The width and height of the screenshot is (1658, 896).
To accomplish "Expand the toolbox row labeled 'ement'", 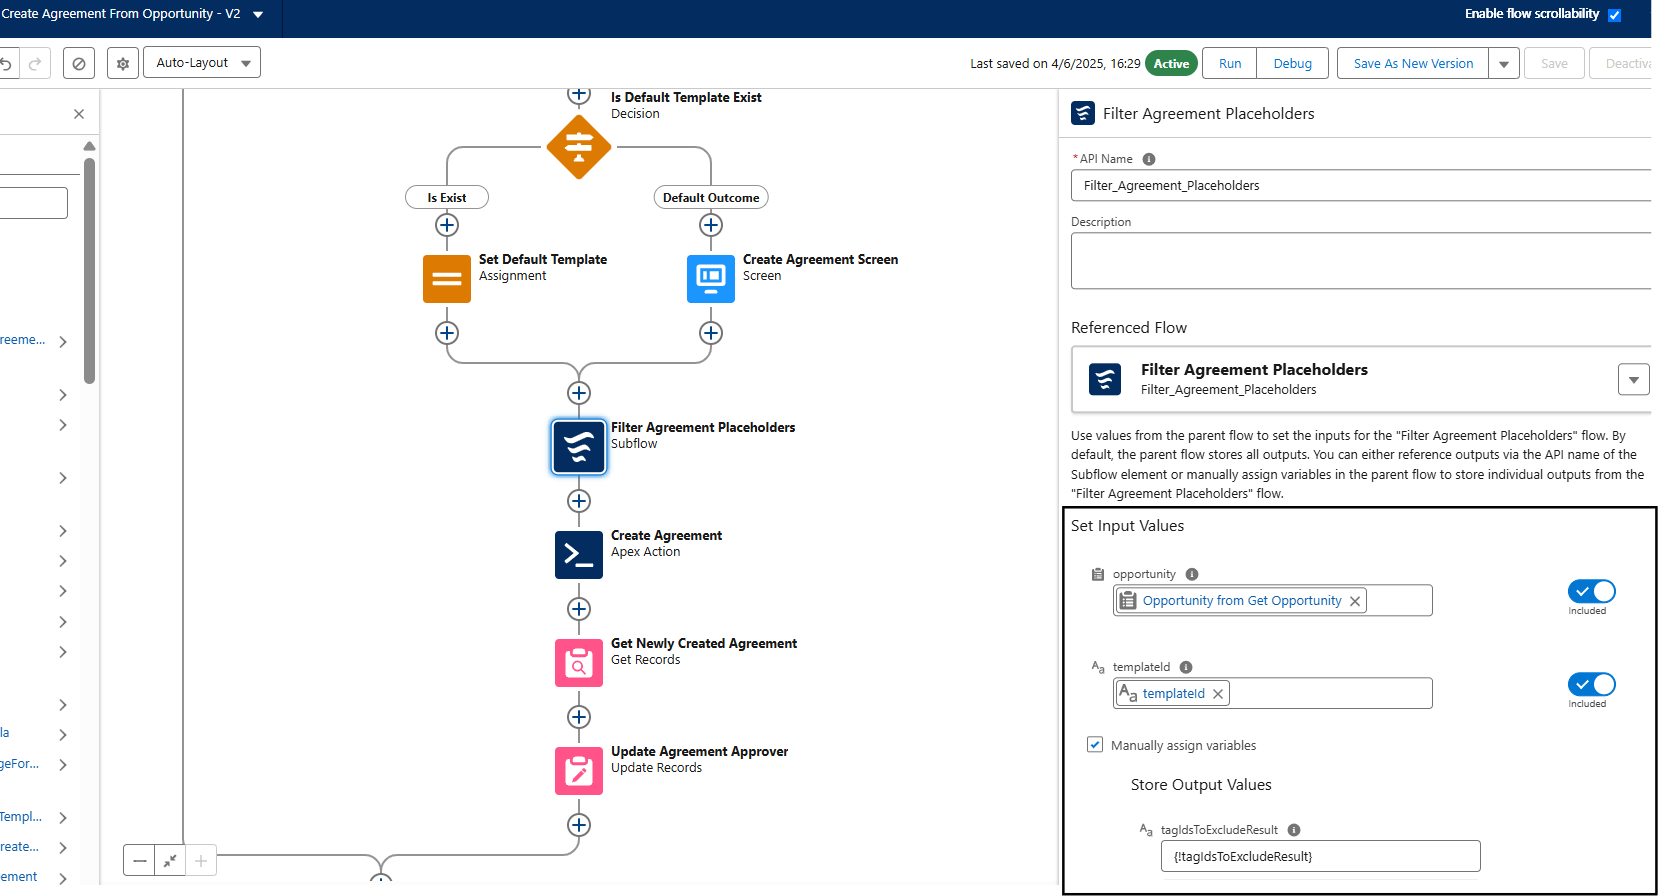I will point(63,878).
